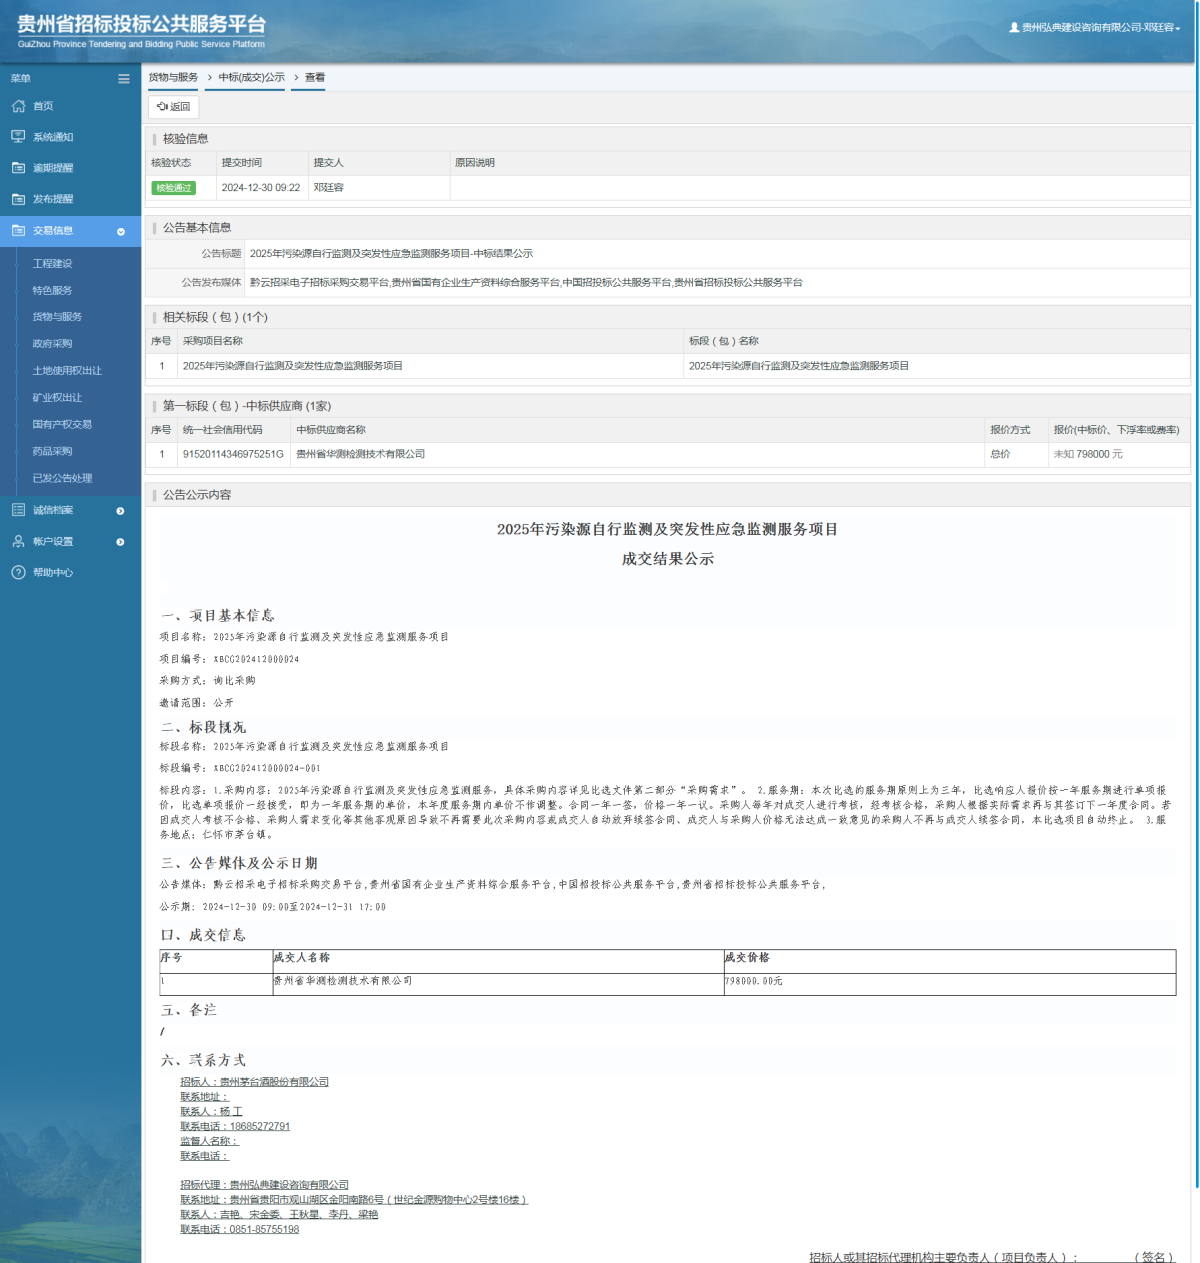The image size is (1200, 1263).
Task: Click the user avatar icon in header
Action: 1014,28
